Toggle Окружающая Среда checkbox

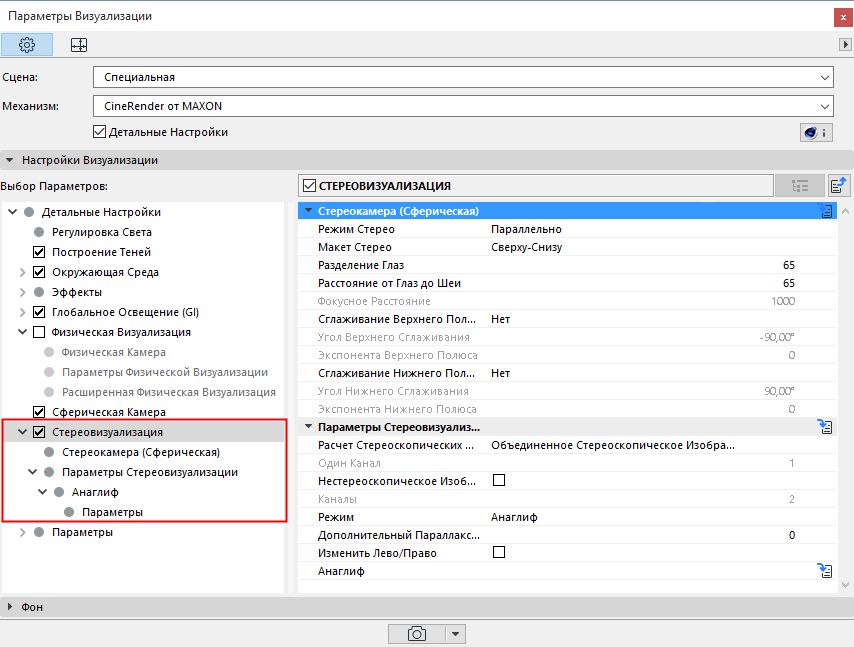(39, 272)
